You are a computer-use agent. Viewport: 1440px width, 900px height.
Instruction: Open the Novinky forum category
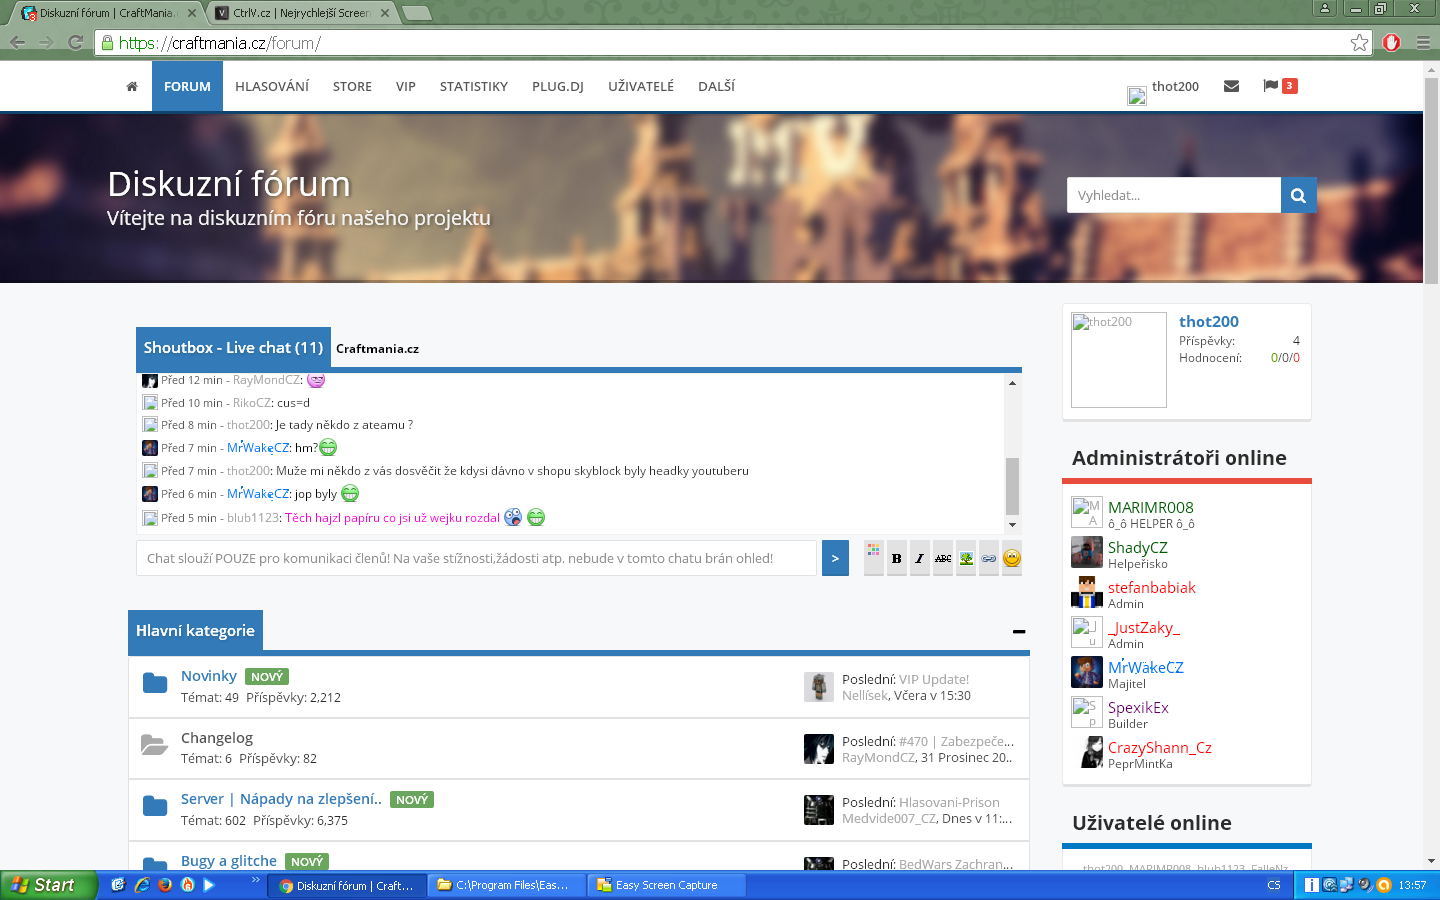point(209,676)
